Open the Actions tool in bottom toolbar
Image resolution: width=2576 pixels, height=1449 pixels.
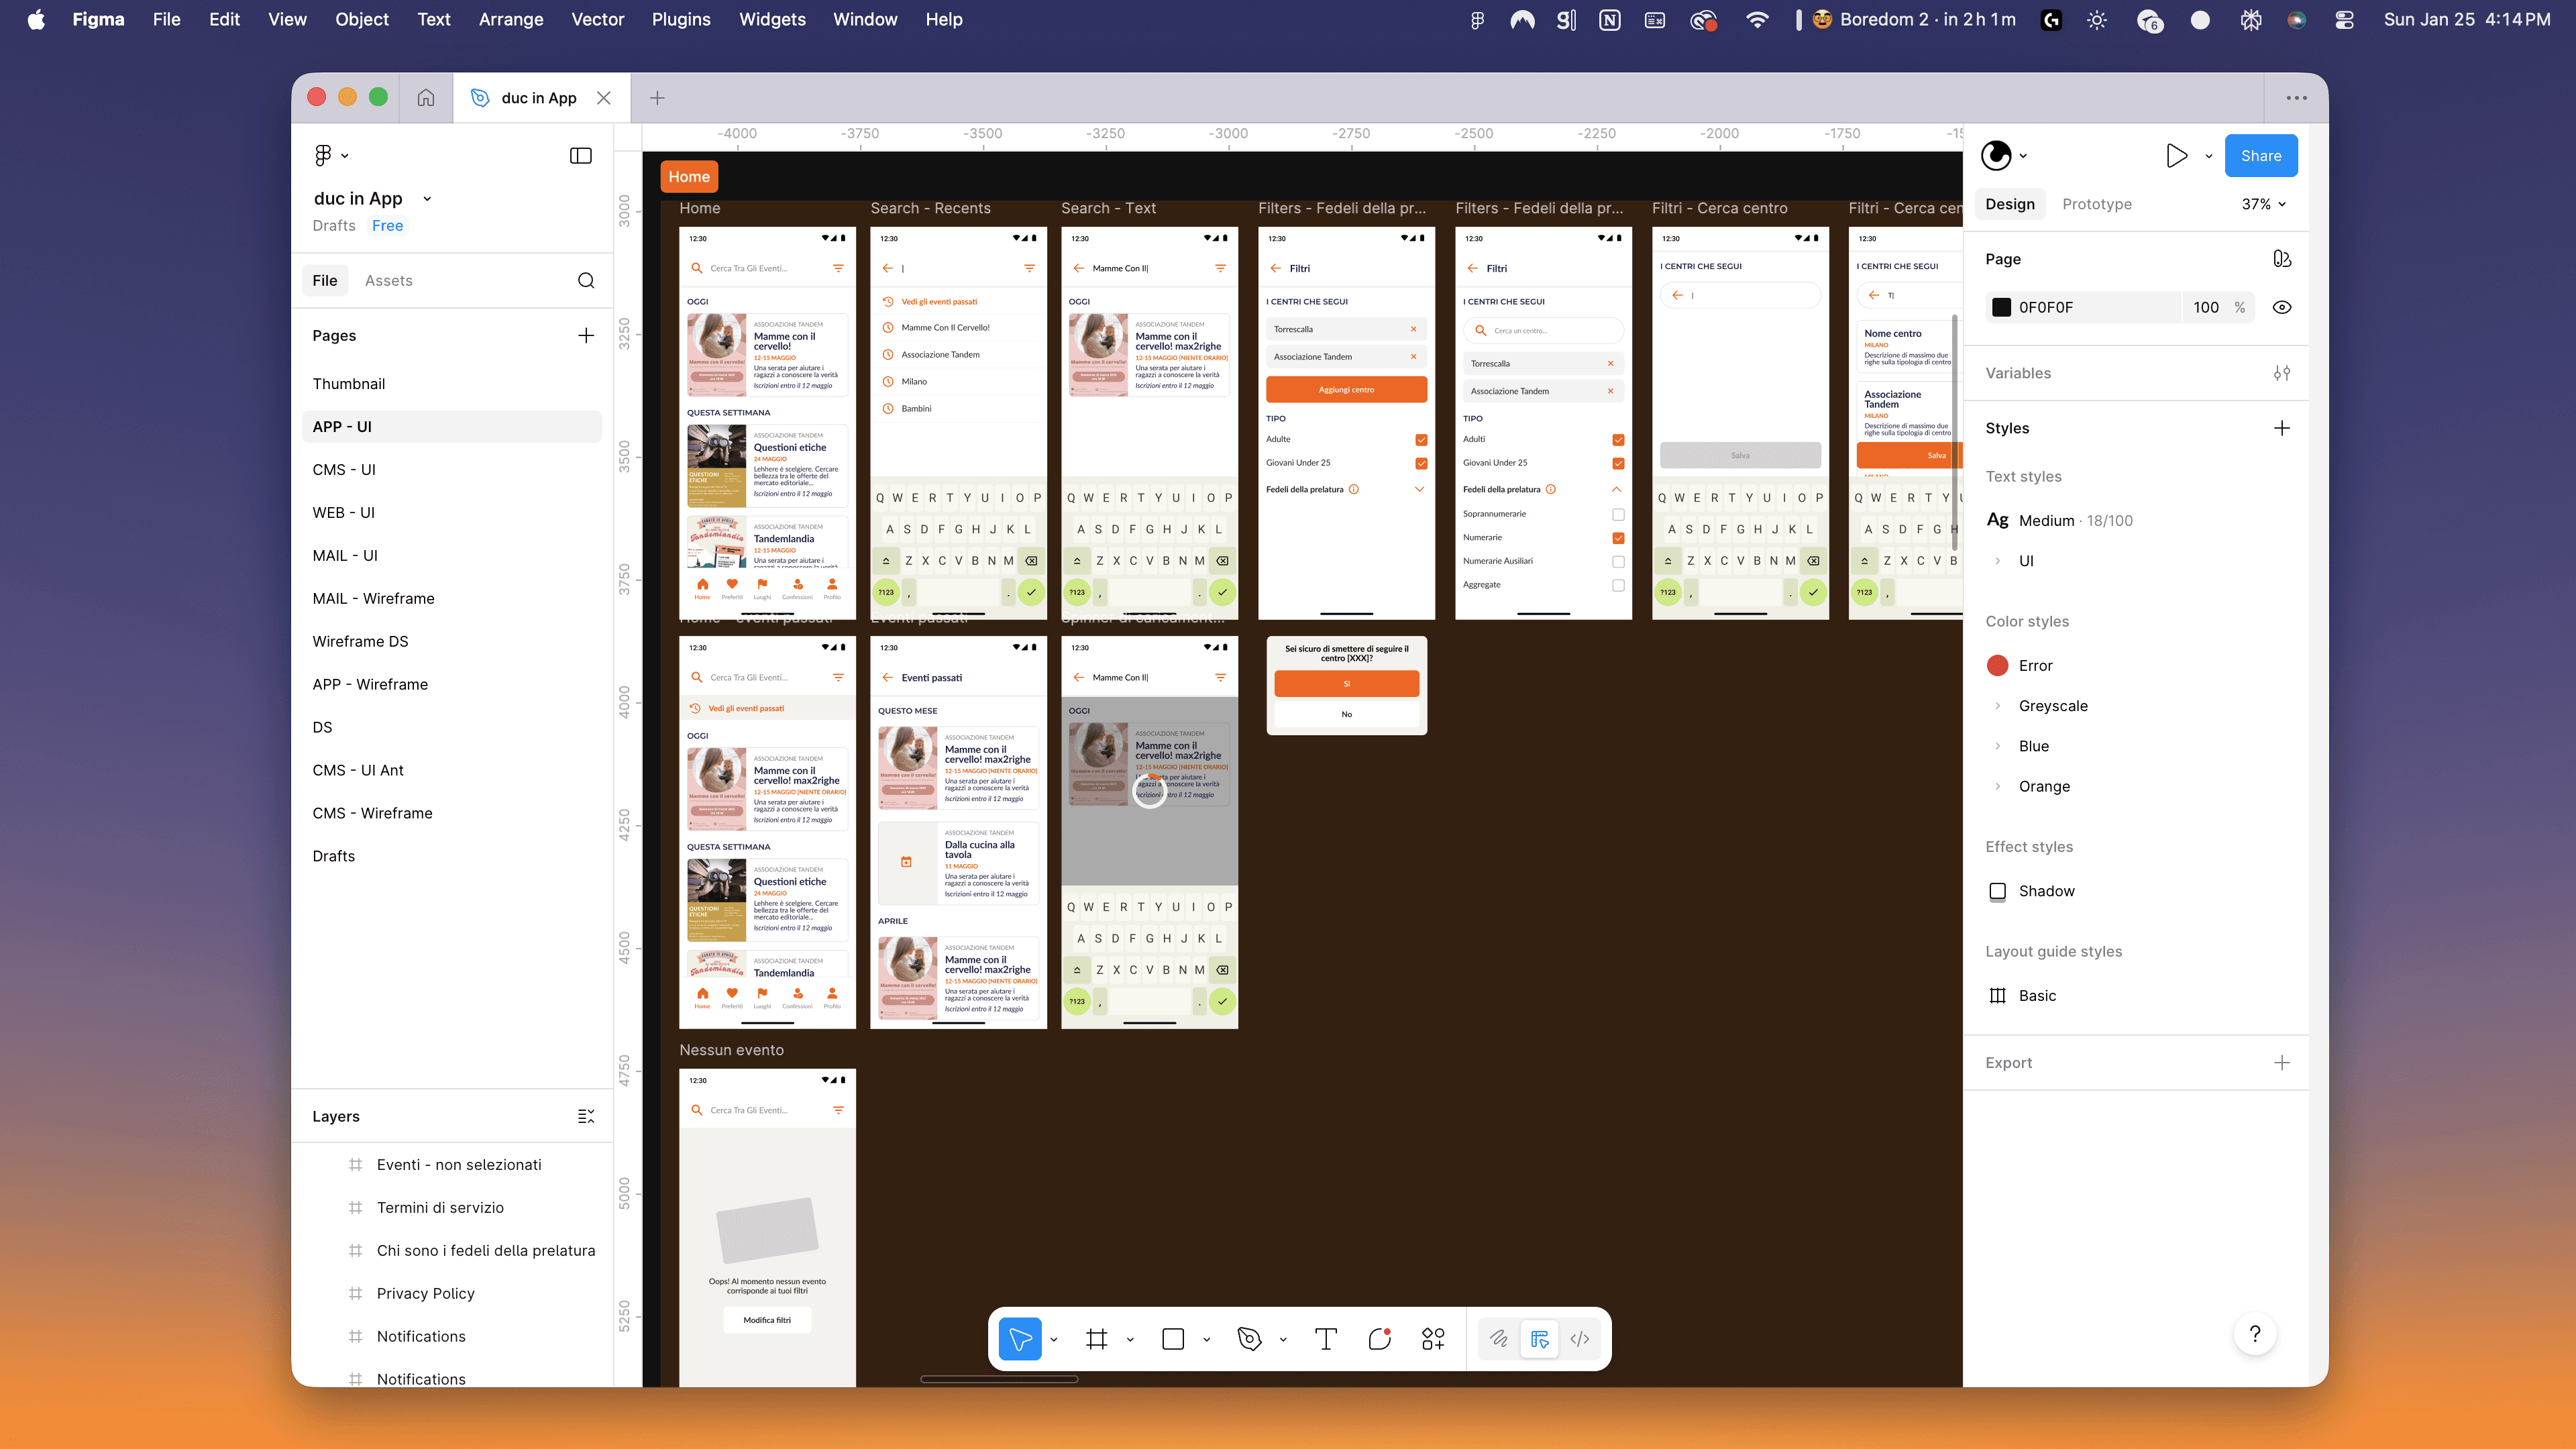coord(1433,1339)
